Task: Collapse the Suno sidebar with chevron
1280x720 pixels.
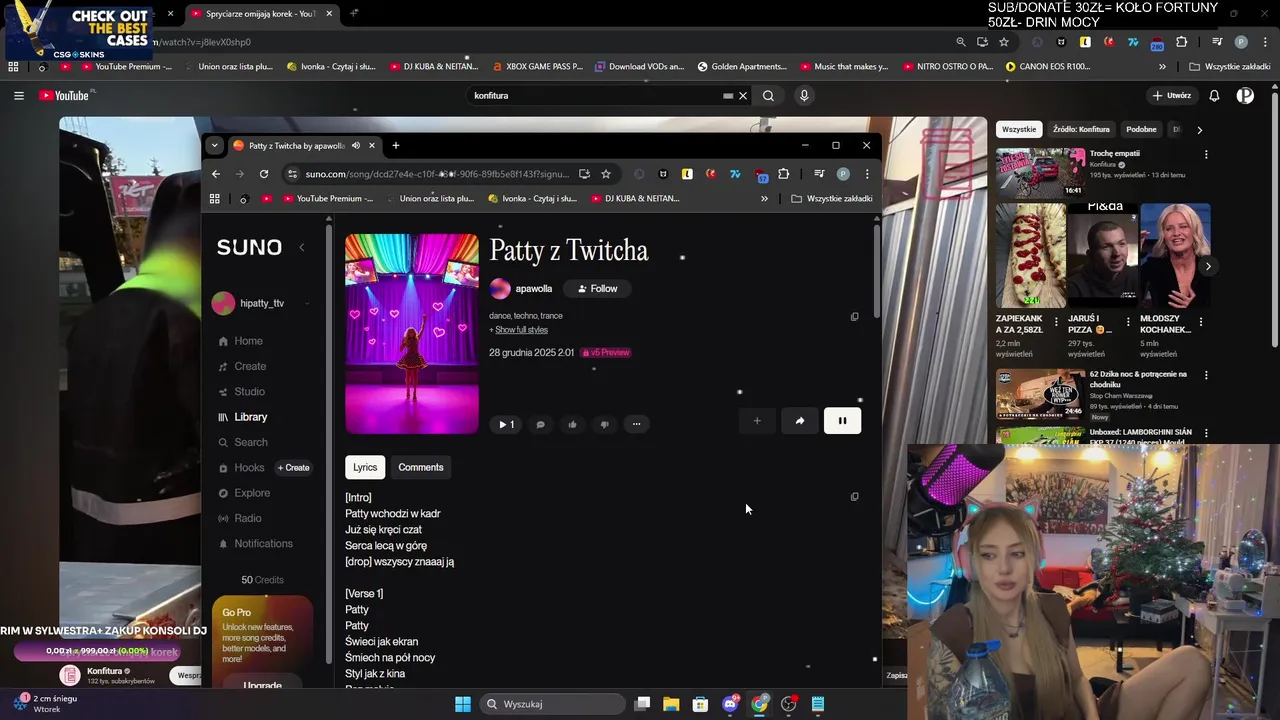Action: coord(302,247)
